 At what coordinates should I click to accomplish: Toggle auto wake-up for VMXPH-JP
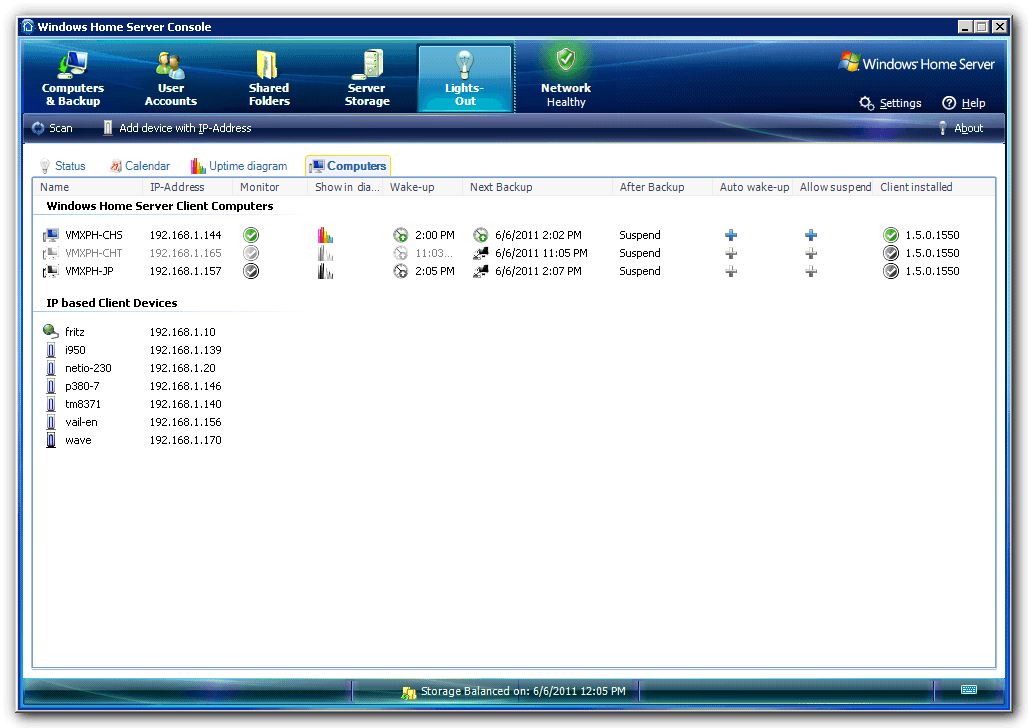(x=731, y=271)
